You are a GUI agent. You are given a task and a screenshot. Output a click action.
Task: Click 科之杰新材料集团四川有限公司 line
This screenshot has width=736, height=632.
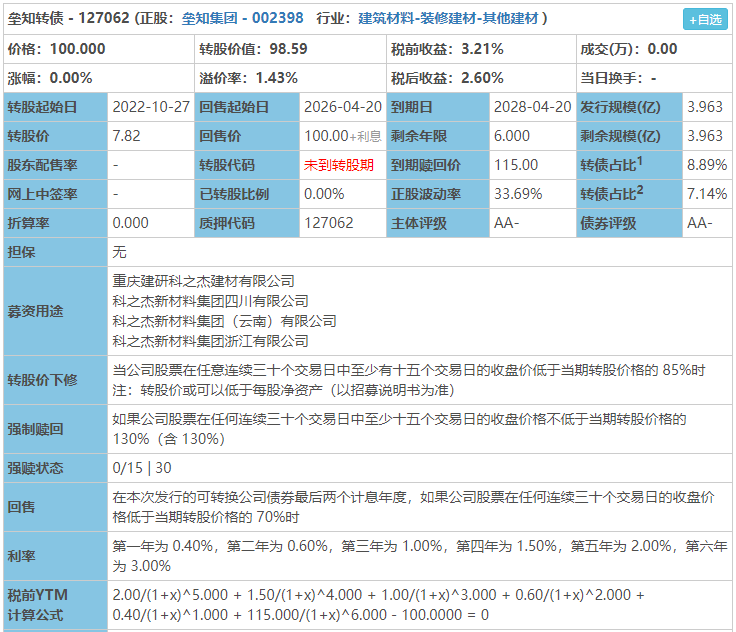pos(210,301)
